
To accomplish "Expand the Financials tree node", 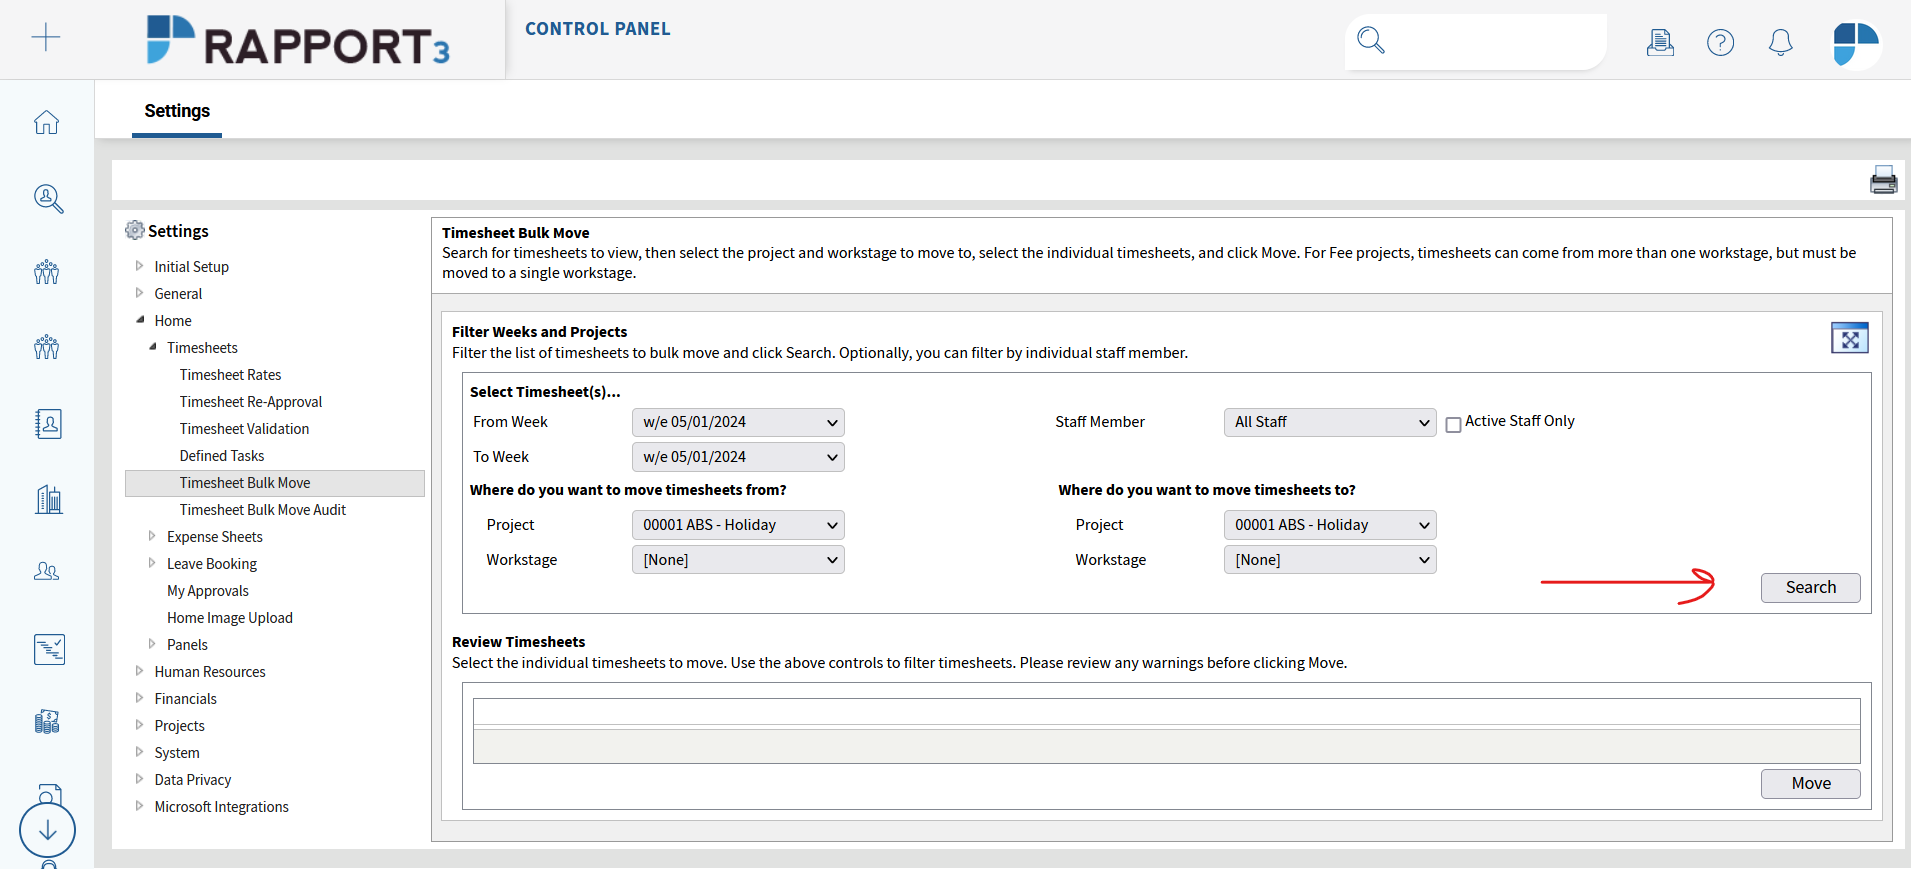I will (139, 698).
